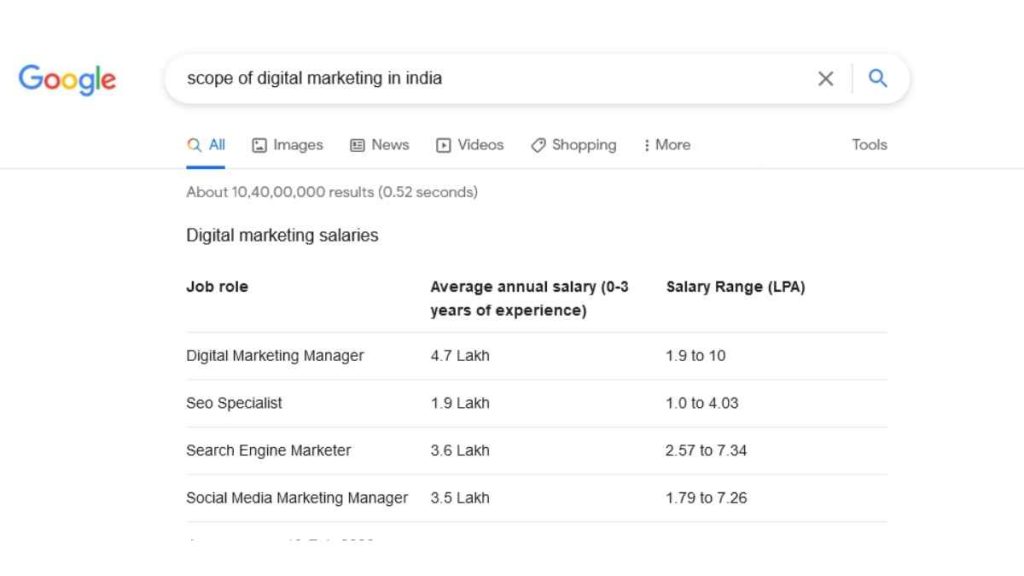The height and width of the screenshot is (576, 1024).
Task: Click the Shopping tag icon
Action: point(538,146)
